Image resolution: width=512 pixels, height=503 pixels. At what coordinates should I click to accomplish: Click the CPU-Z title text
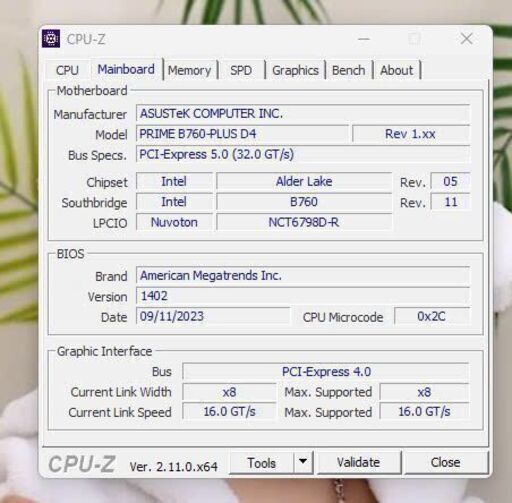[x=86, y=39]
